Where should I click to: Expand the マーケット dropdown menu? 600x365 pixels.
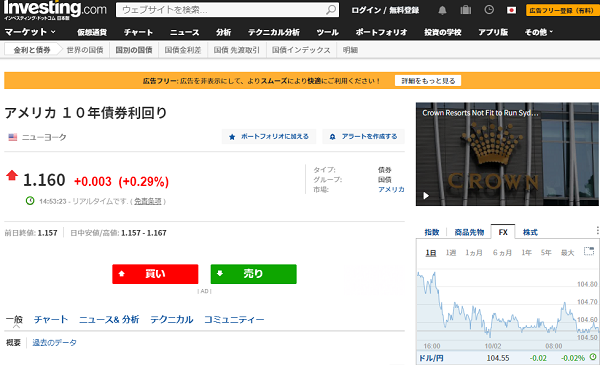30,32
